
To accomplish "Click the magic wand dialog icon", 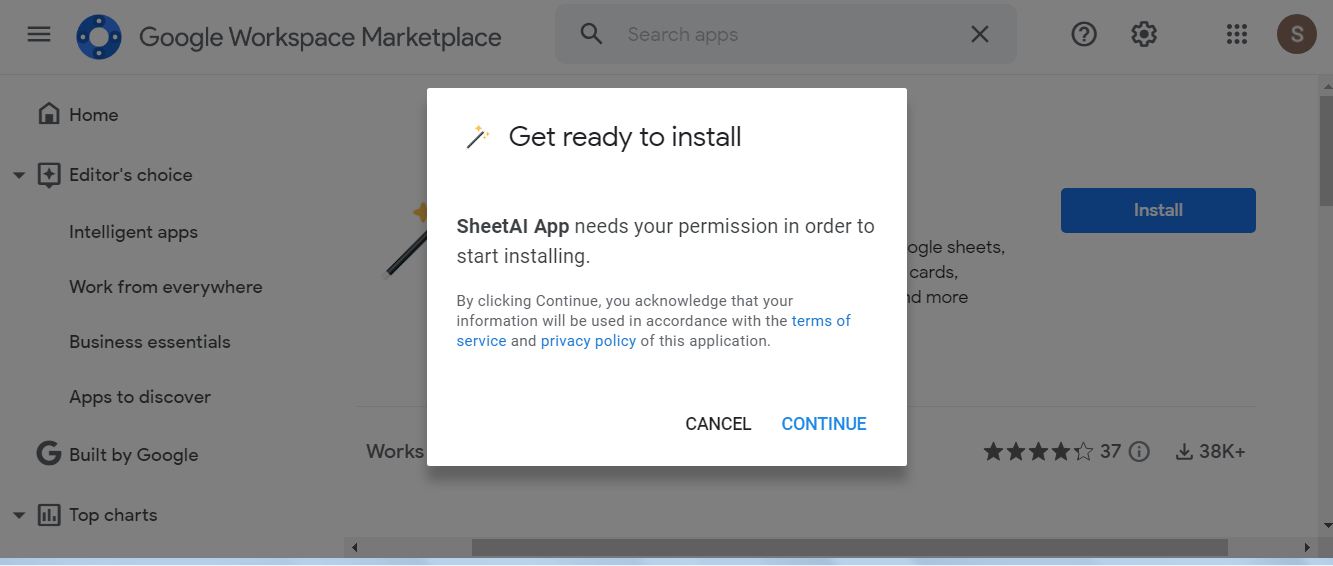I will click(x=477, y=137).
